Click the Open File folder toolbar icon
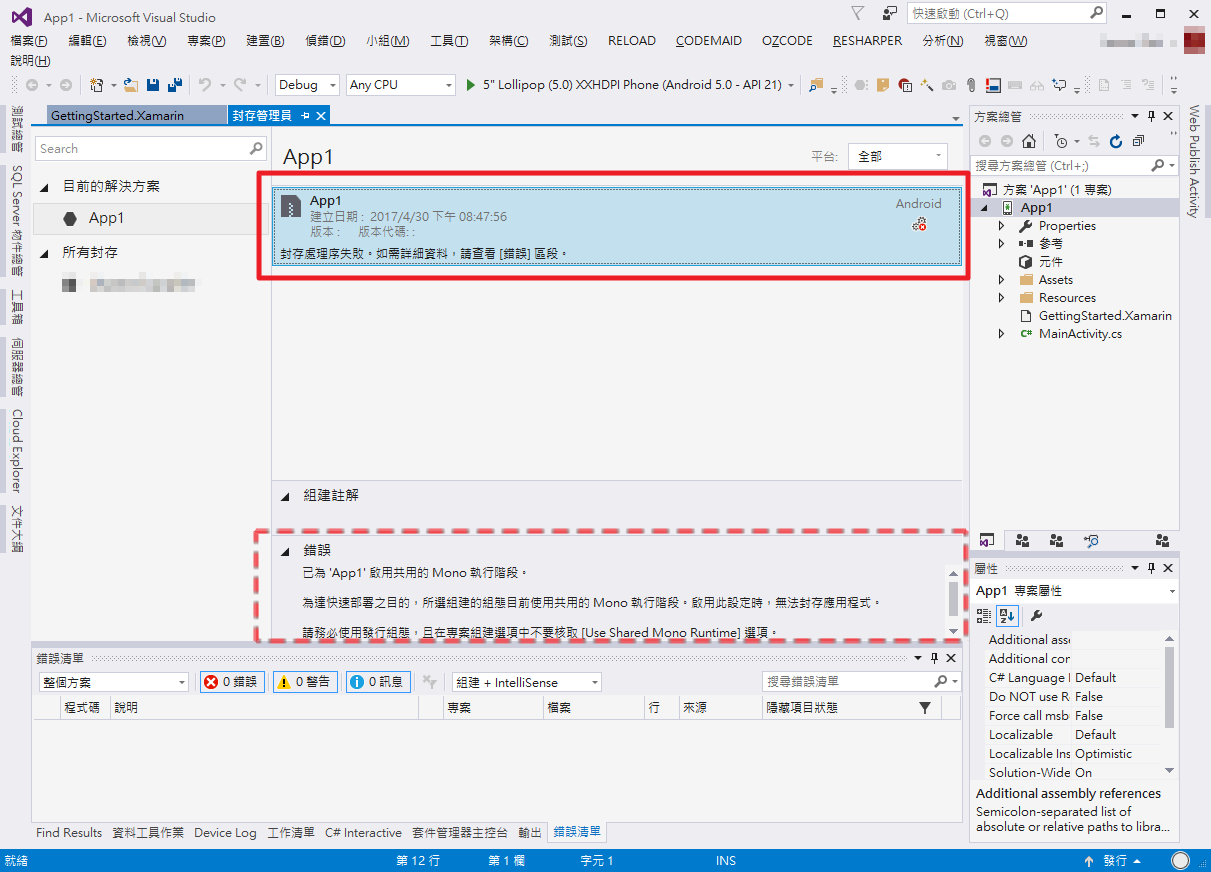 point(130,85)
